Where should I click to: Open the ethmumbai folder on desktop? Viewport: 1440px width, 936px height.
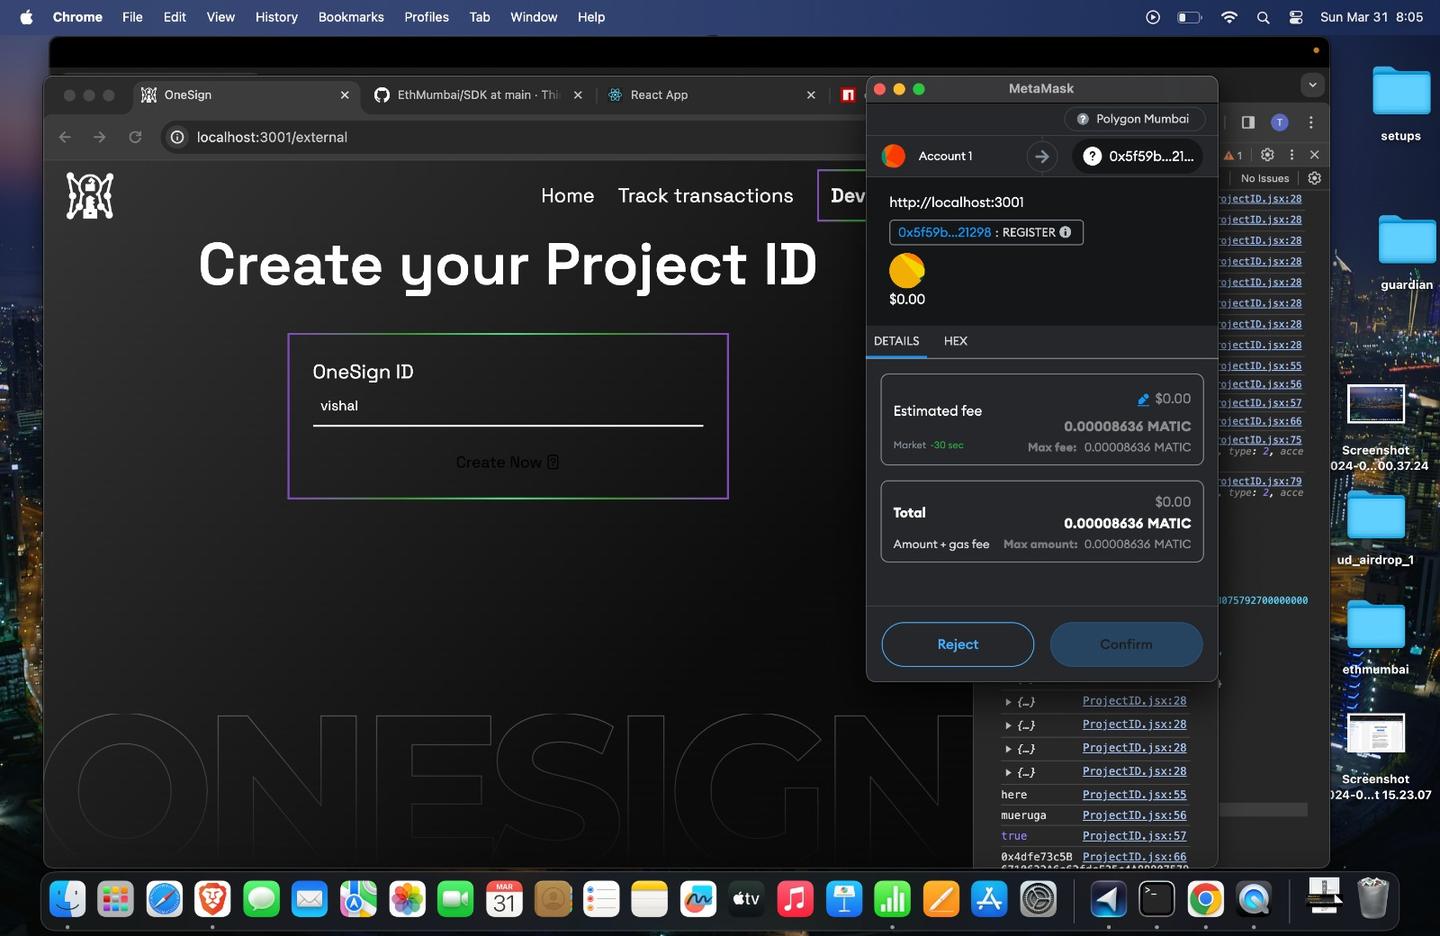coord(1376,637)
